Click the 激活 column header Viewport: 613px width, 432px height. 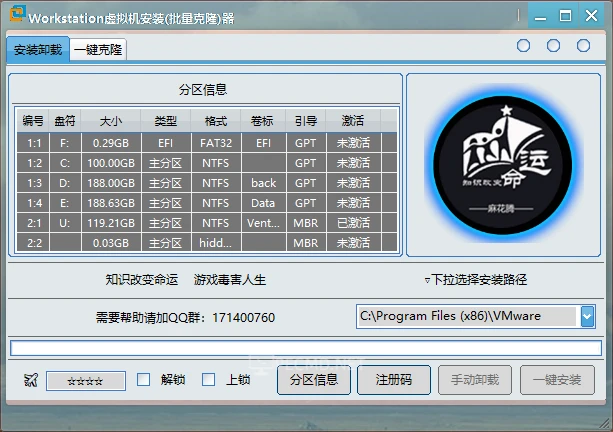(353, 121)
